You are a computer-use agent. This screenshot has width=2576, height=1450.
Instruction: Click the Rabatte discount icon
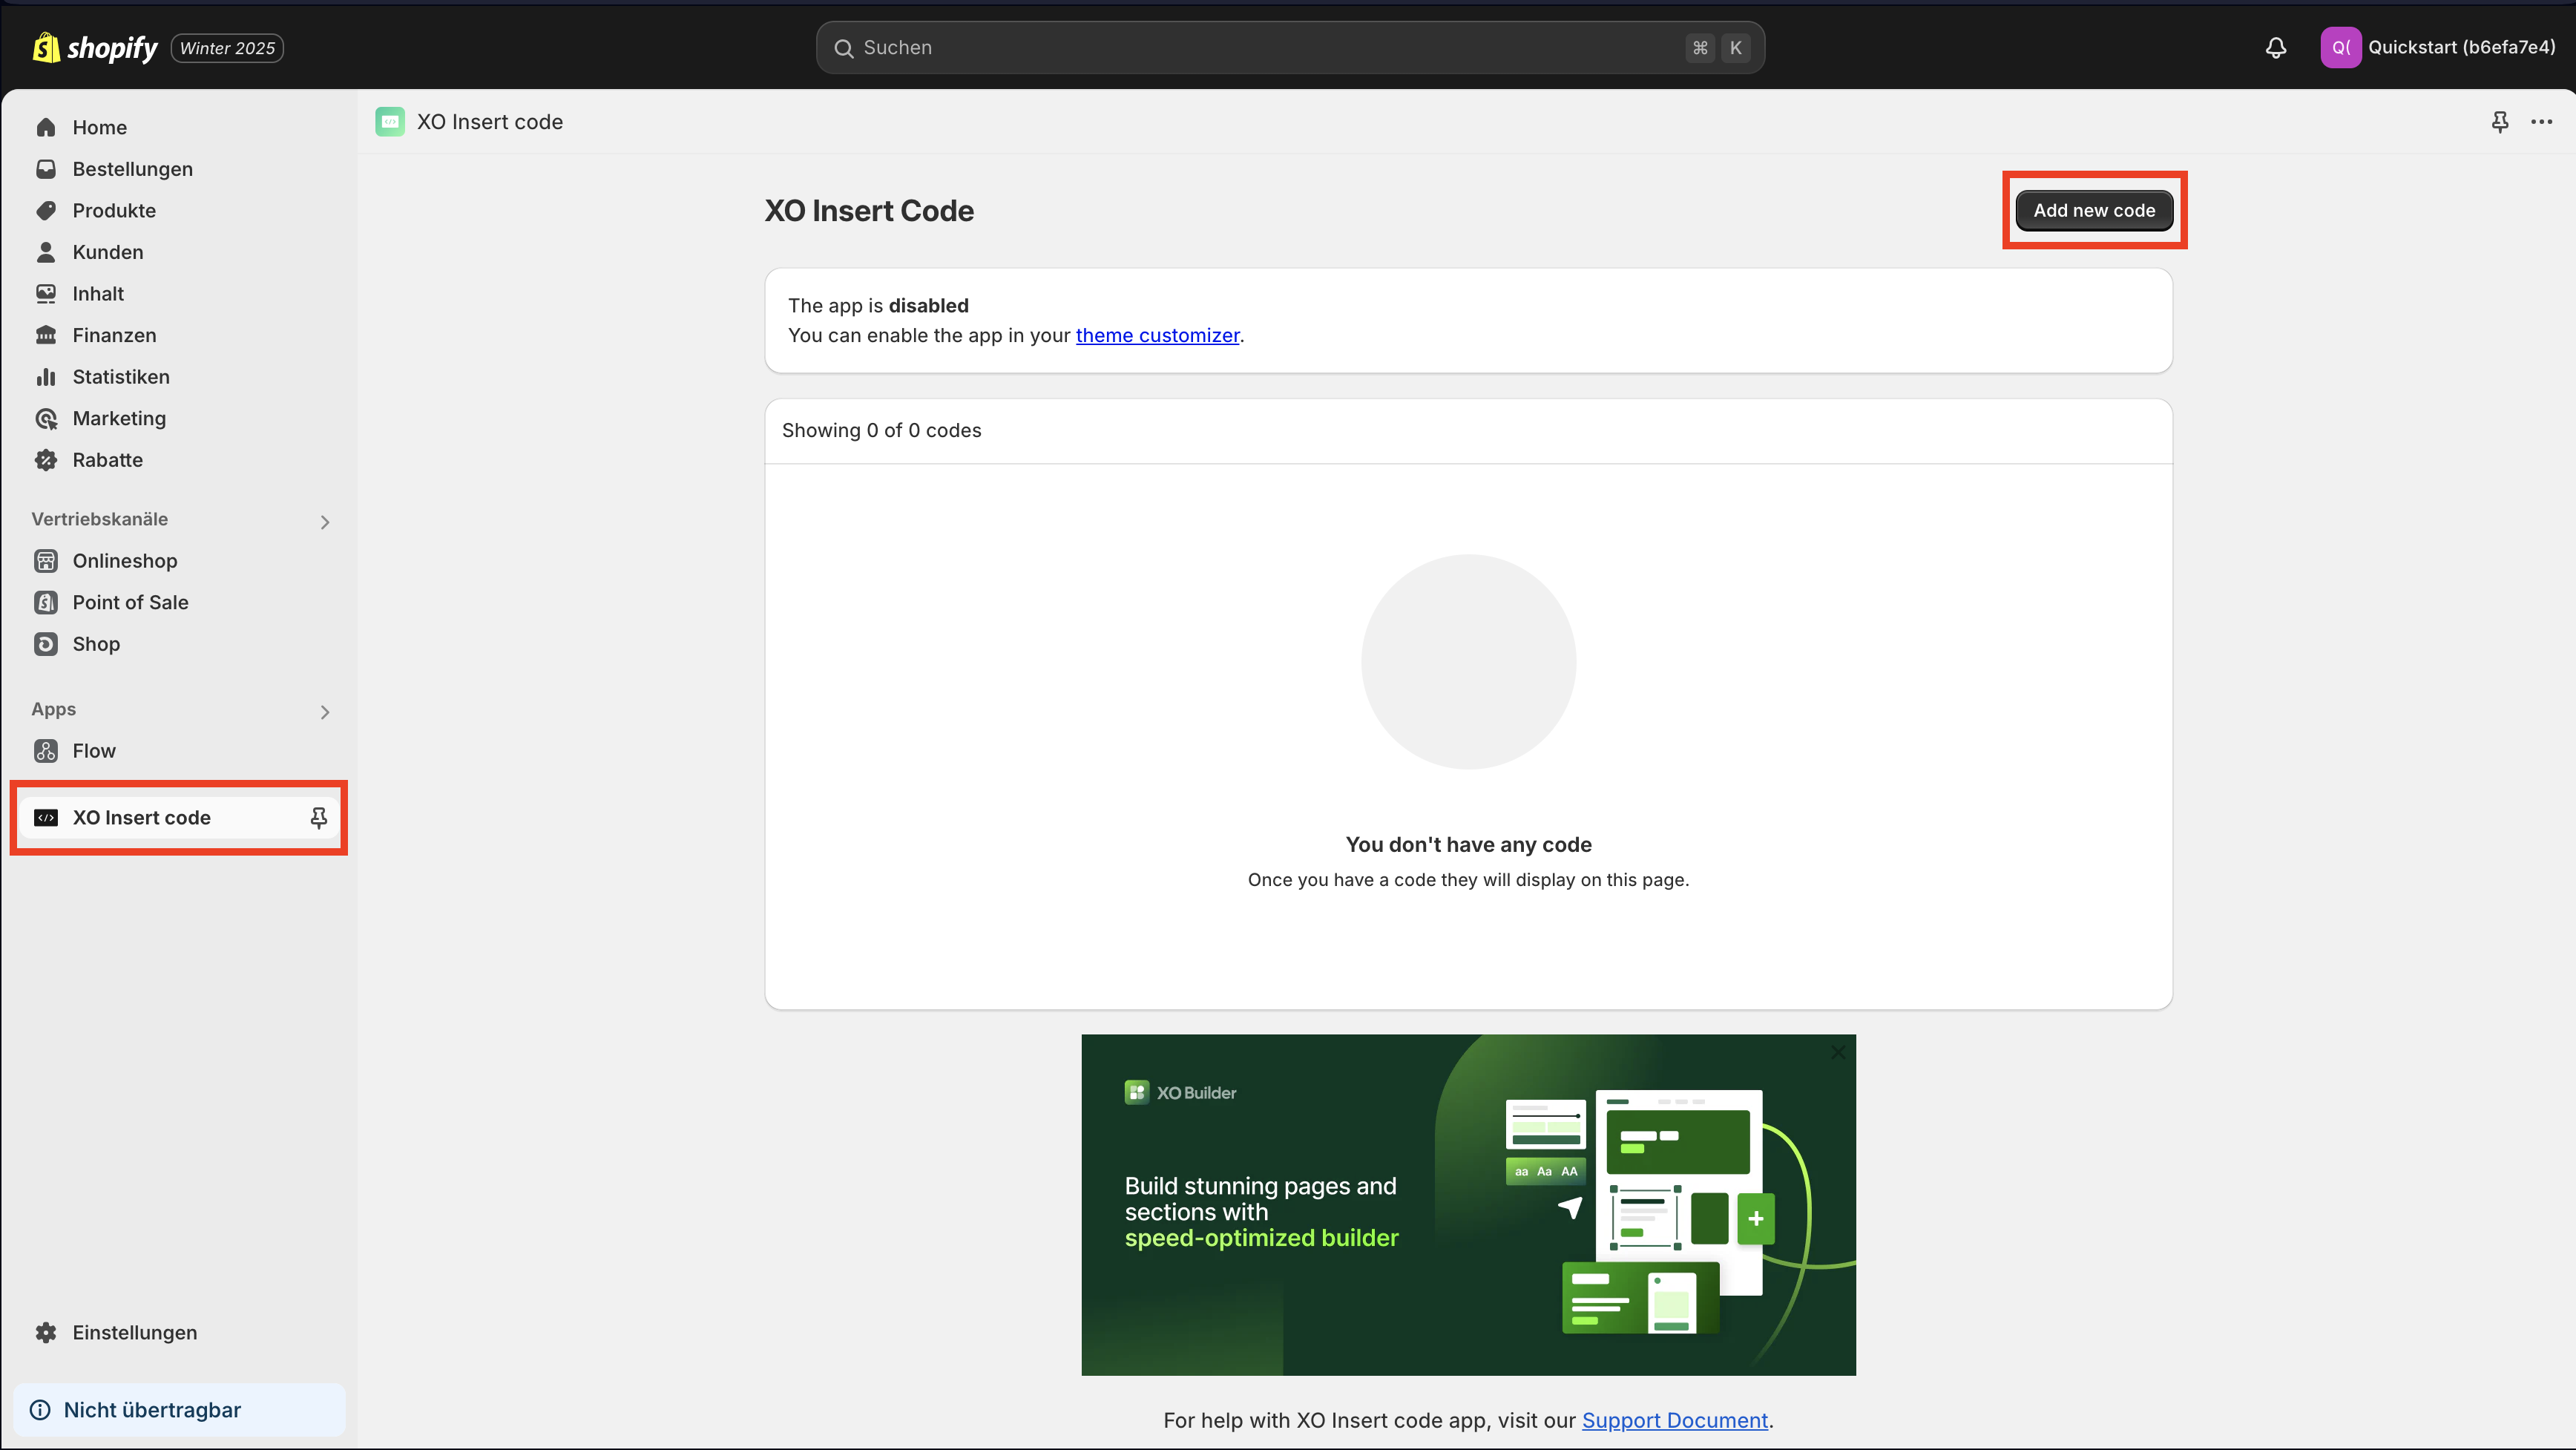pos(46,460)
